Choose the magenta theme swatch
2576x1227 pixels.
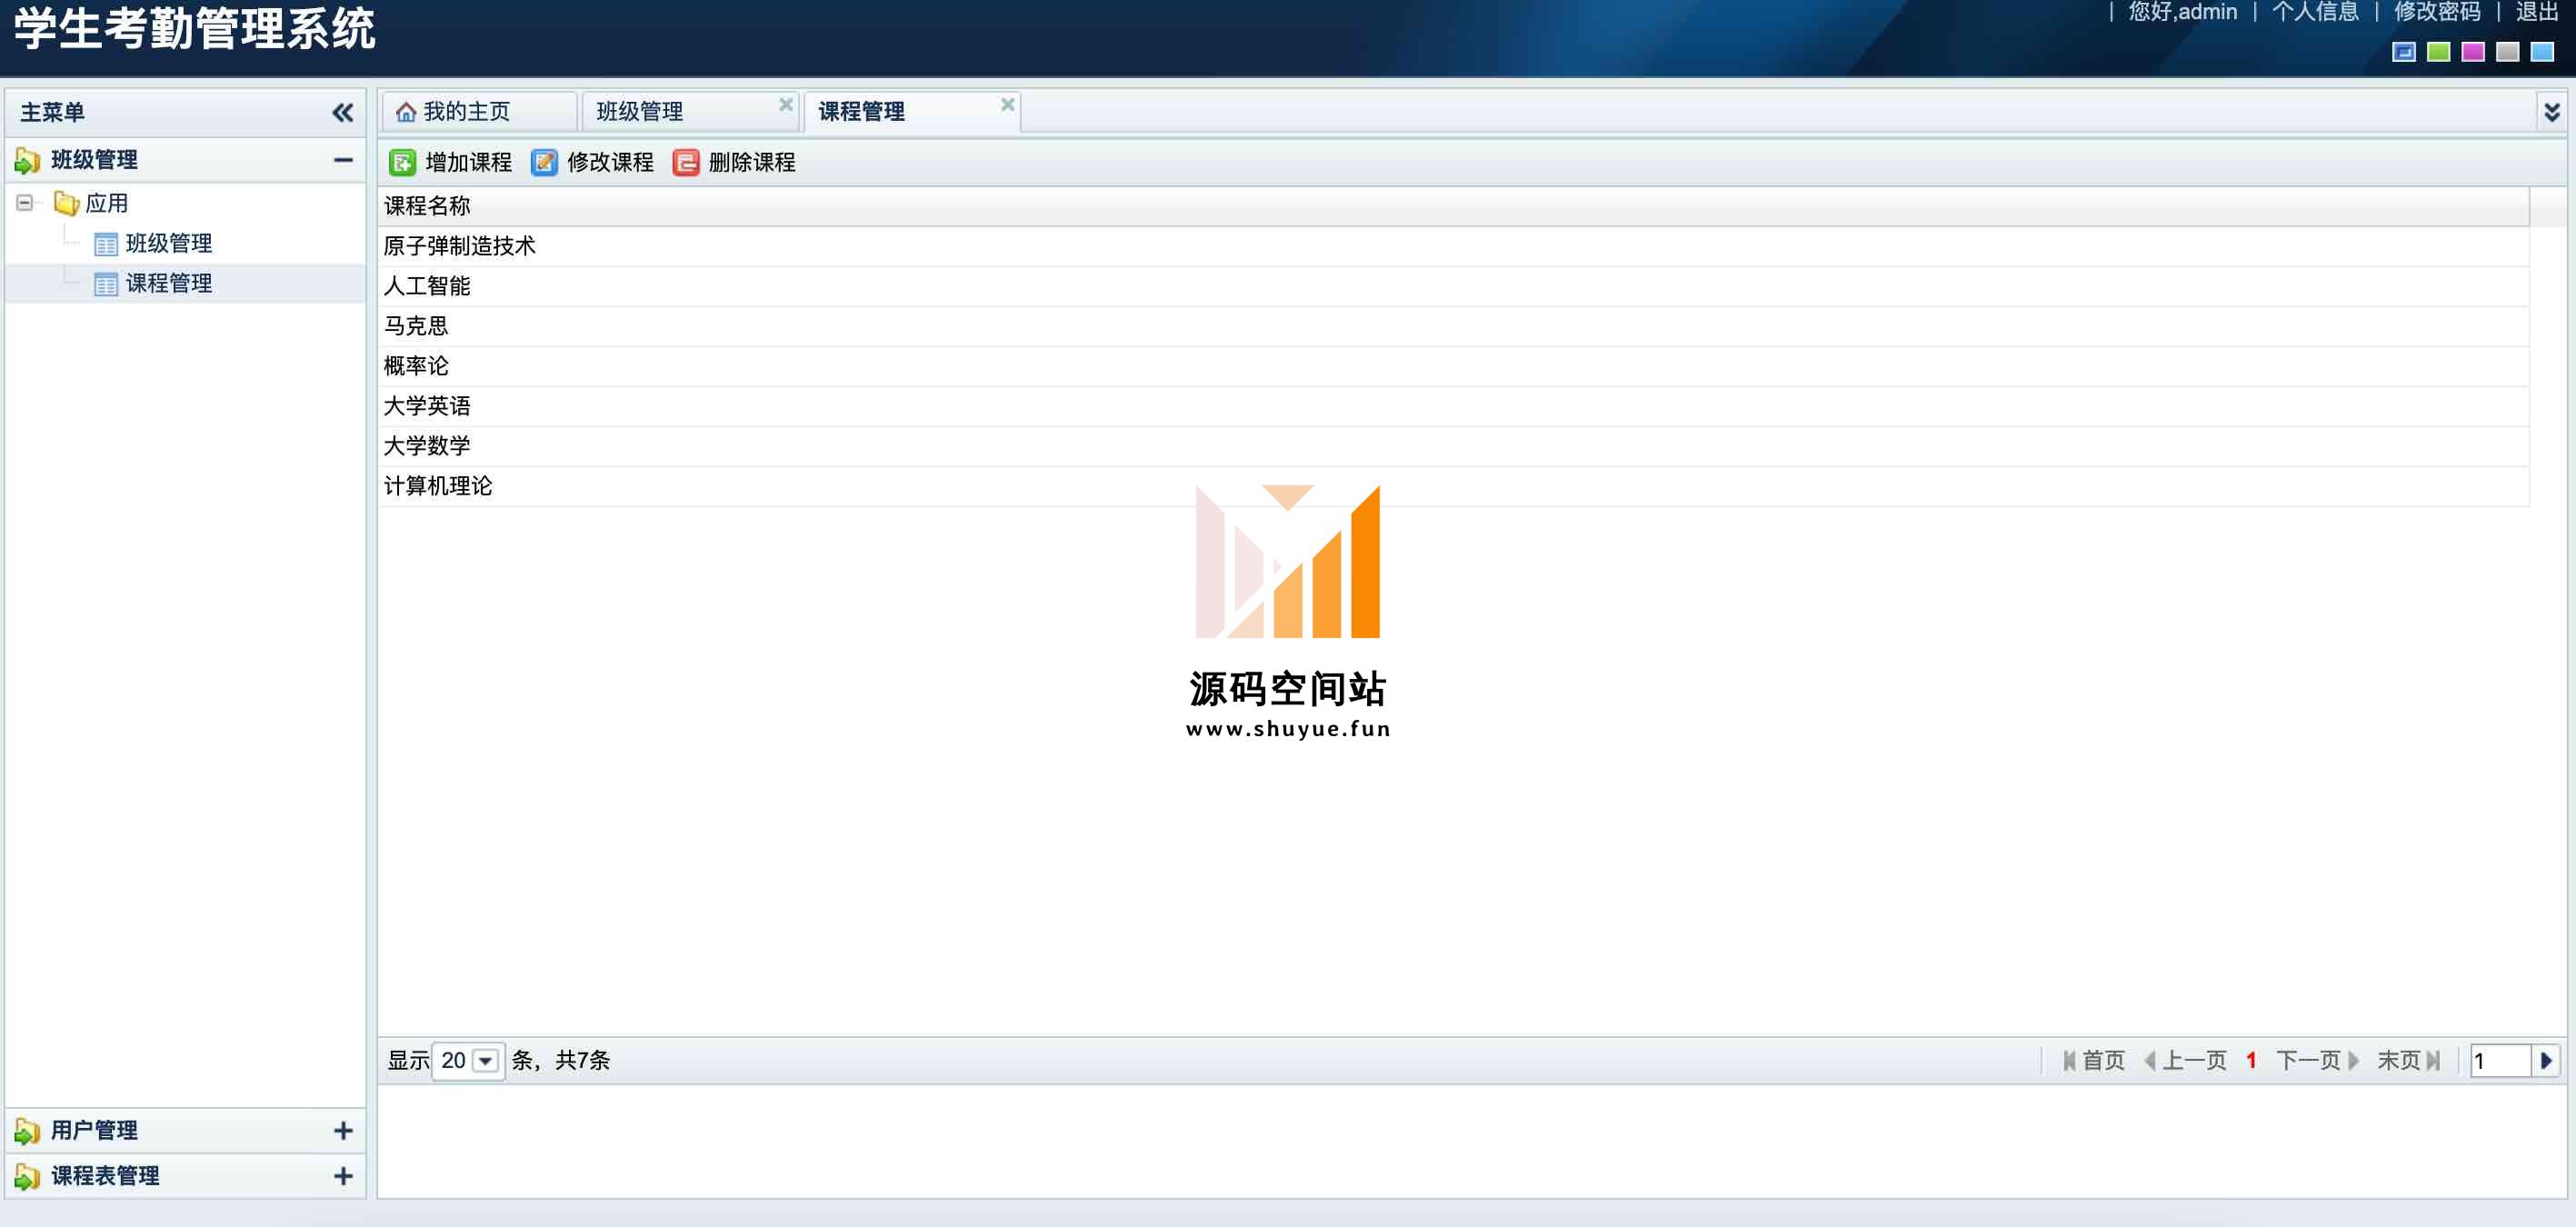click(2473, 52)
